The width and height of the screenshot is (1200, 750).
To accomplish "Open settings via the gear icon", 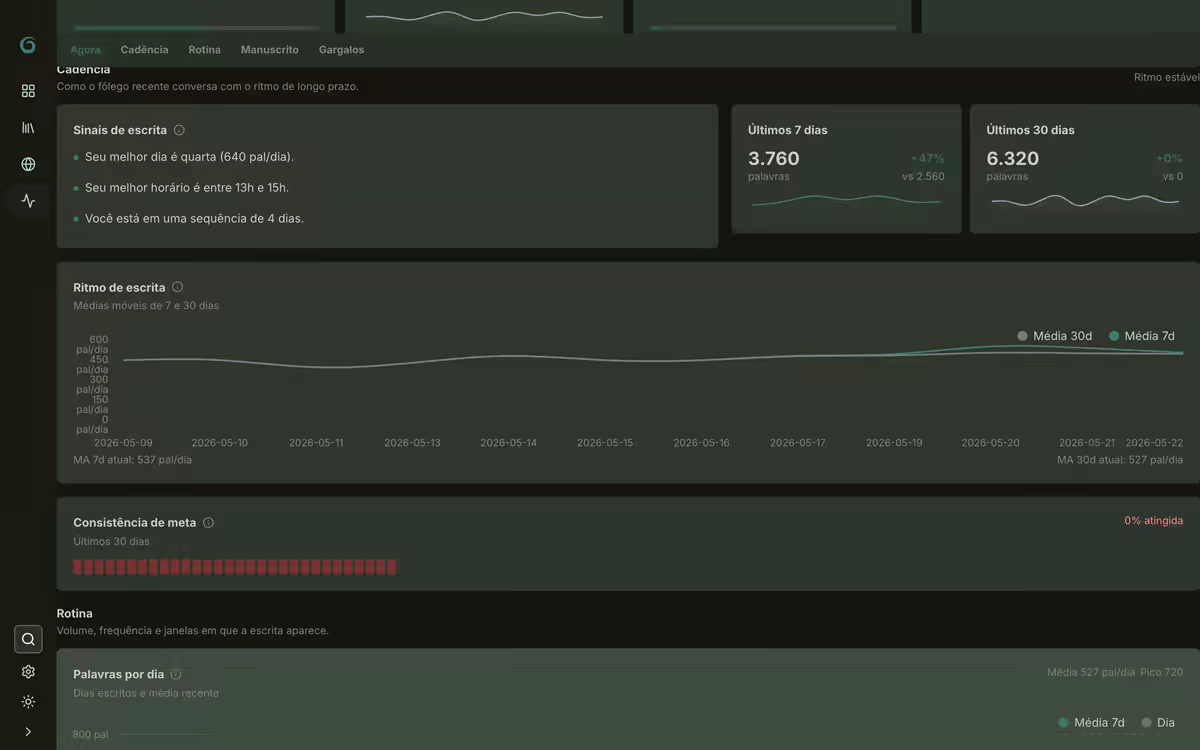I will (28, 672).
